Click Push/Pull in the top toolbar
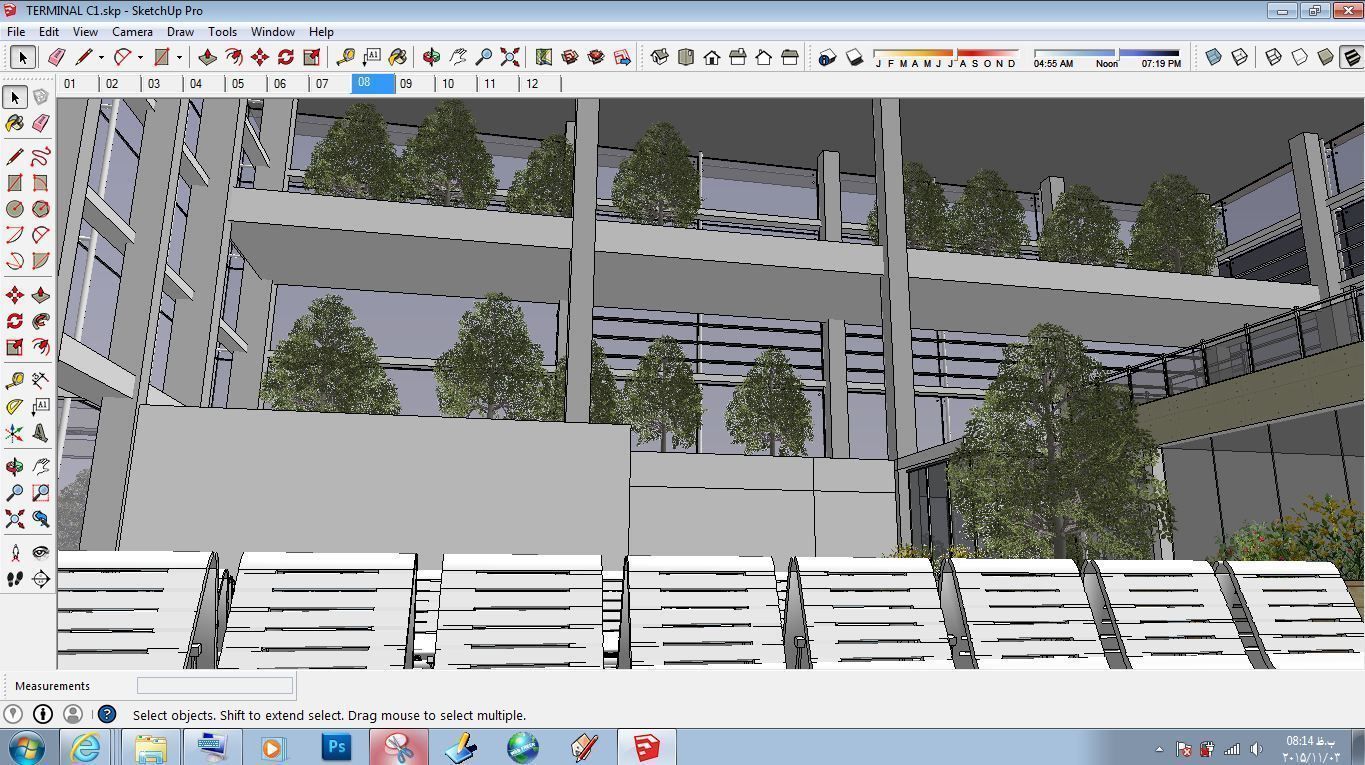 (x=207, y=57)
